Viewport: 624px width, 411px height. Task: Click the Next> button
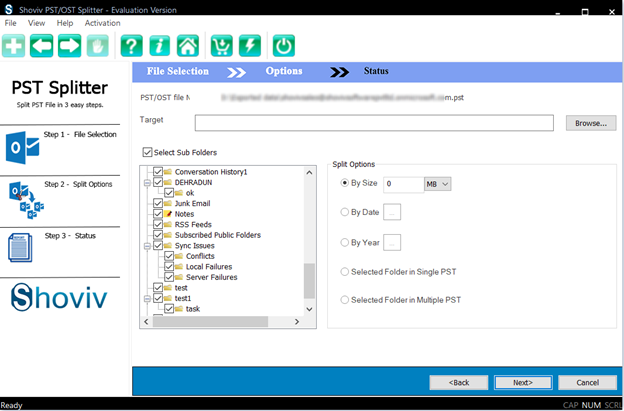(523, 382)
